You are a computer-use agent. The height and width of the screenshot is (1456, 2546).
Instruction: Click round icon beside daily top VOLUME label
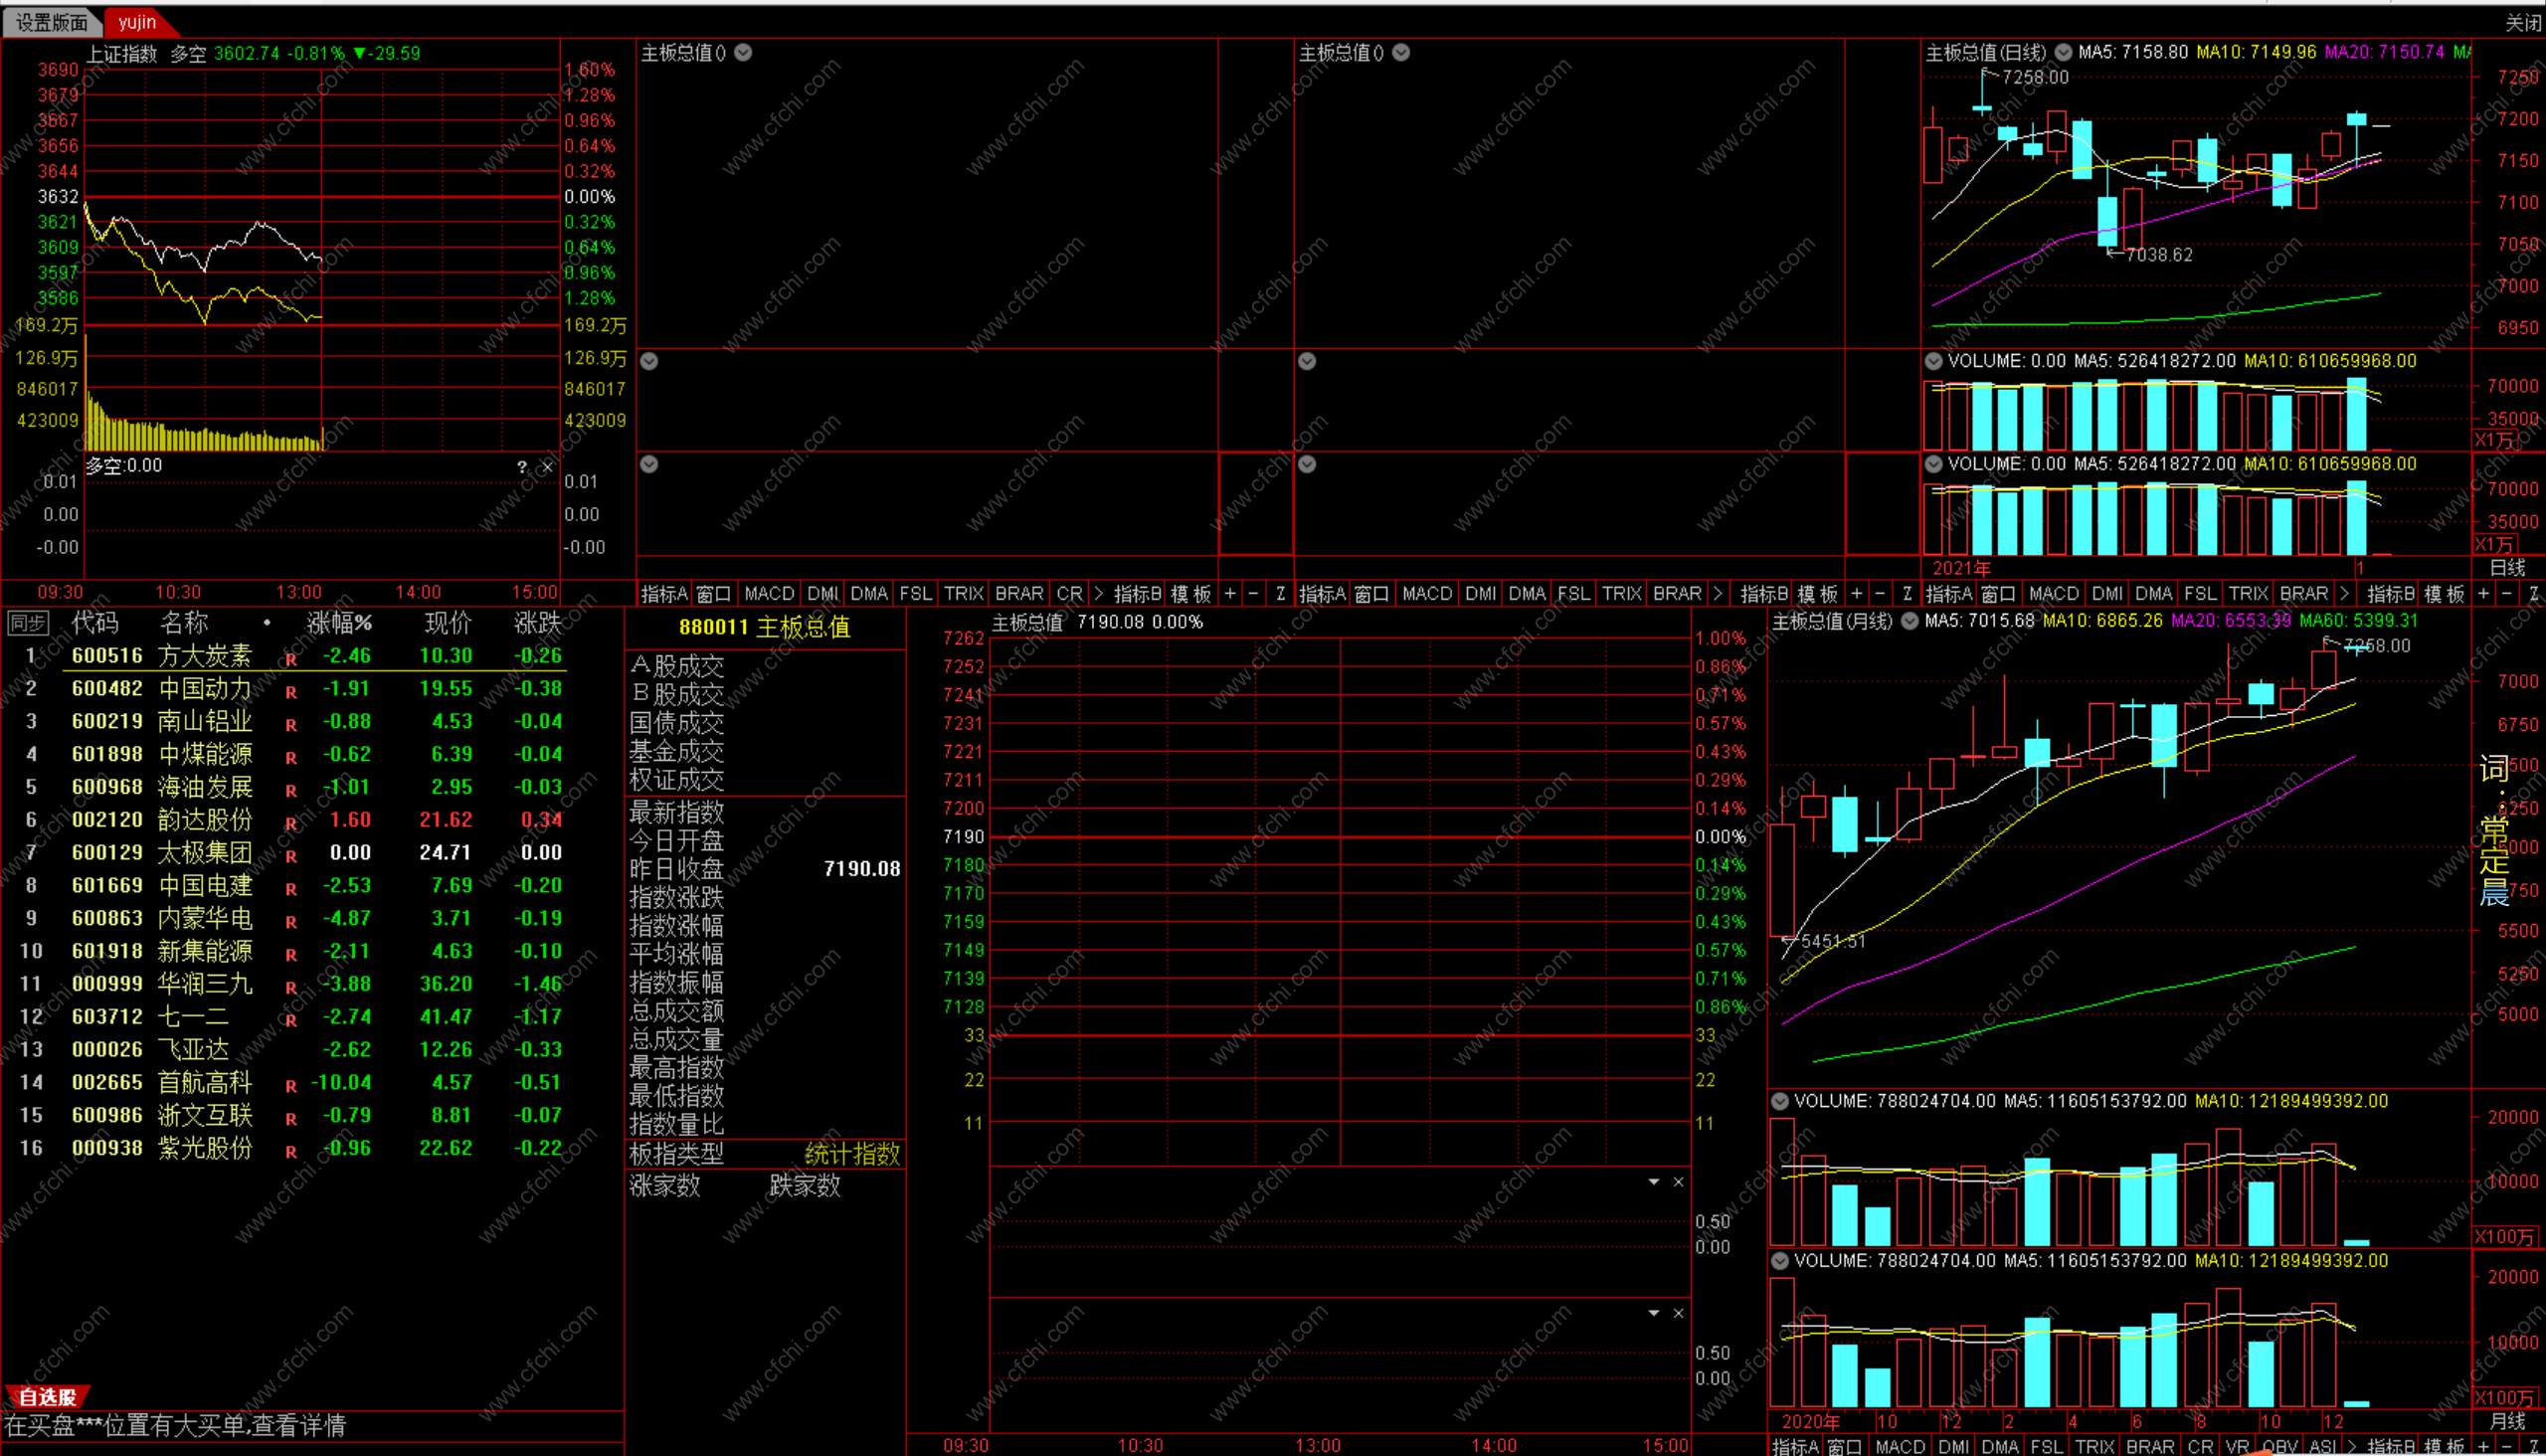click(1933, 361)
